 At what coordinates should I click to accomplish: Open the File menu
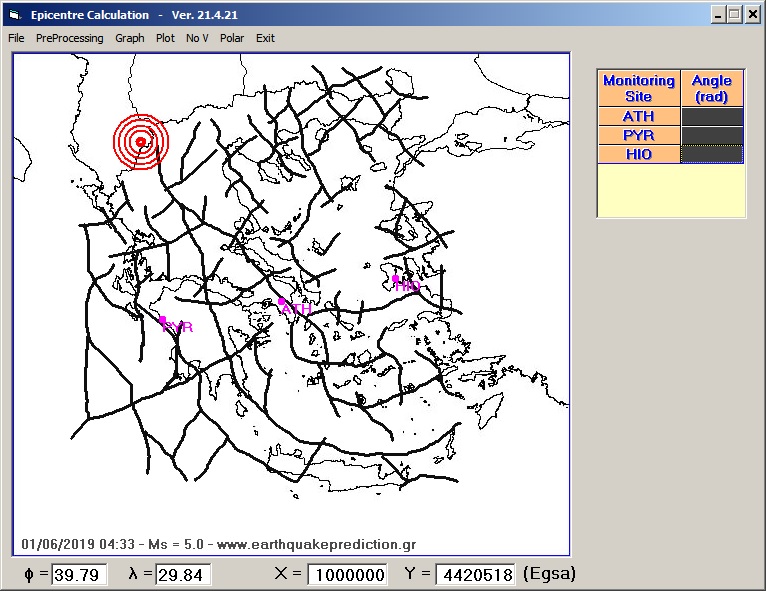pos(16,38)
